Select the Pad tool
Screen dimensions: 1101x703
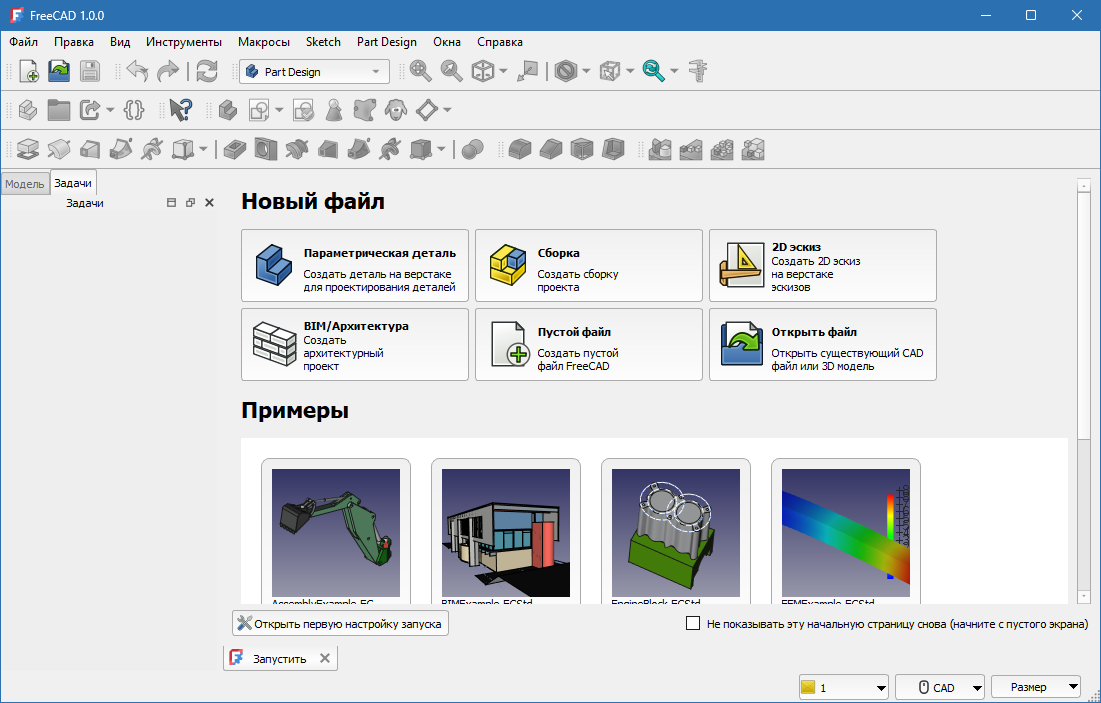pos(27,148)
